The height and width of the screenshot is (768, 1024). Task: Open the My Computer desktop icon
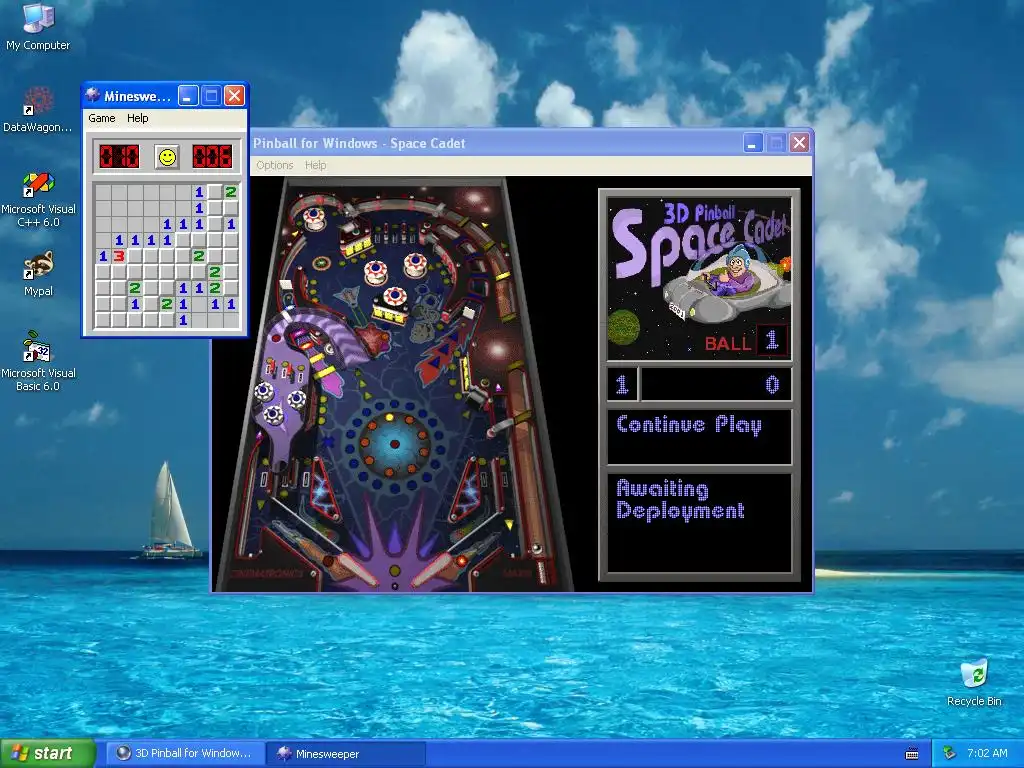point(38,26)
